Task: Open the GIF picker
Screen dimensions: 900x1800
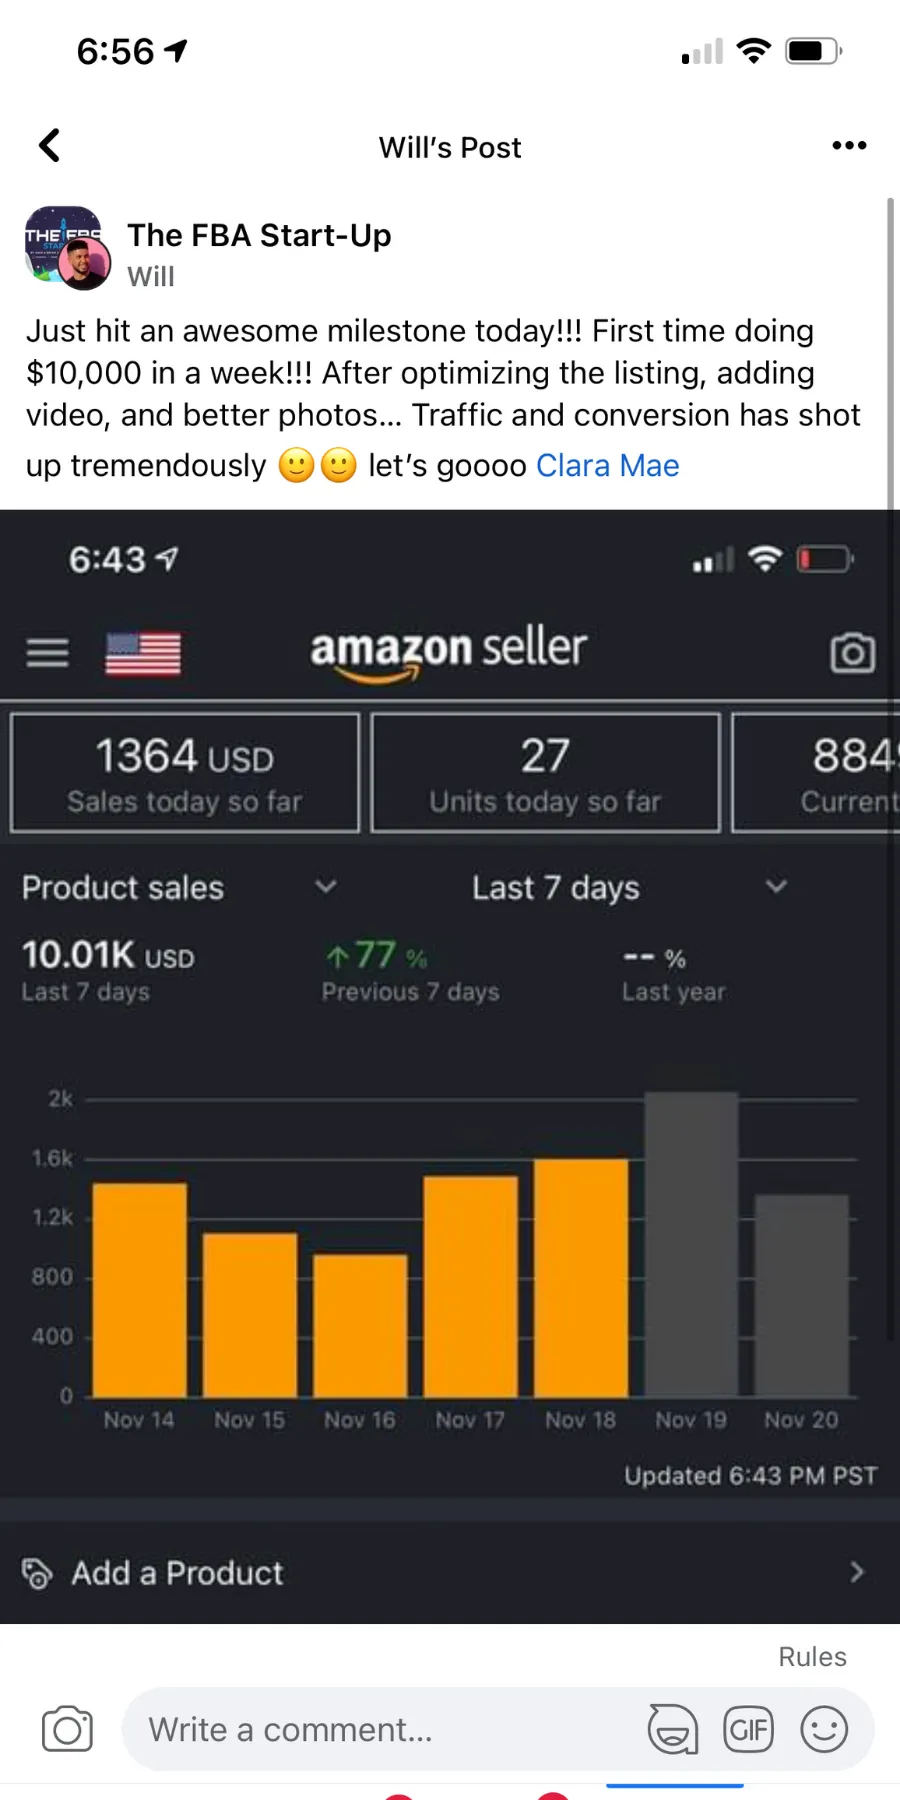Action: [x=748, y=1729]
